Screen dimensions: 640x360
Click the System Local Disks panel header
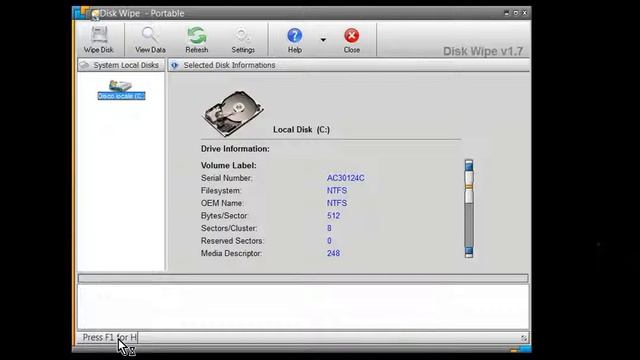coord(121,65)
